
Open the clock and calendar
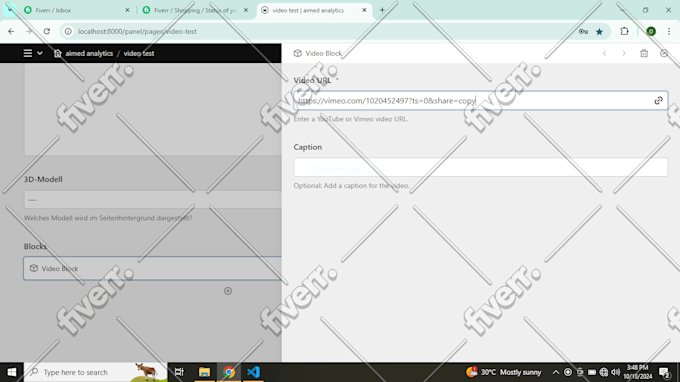tap(638, 372)
